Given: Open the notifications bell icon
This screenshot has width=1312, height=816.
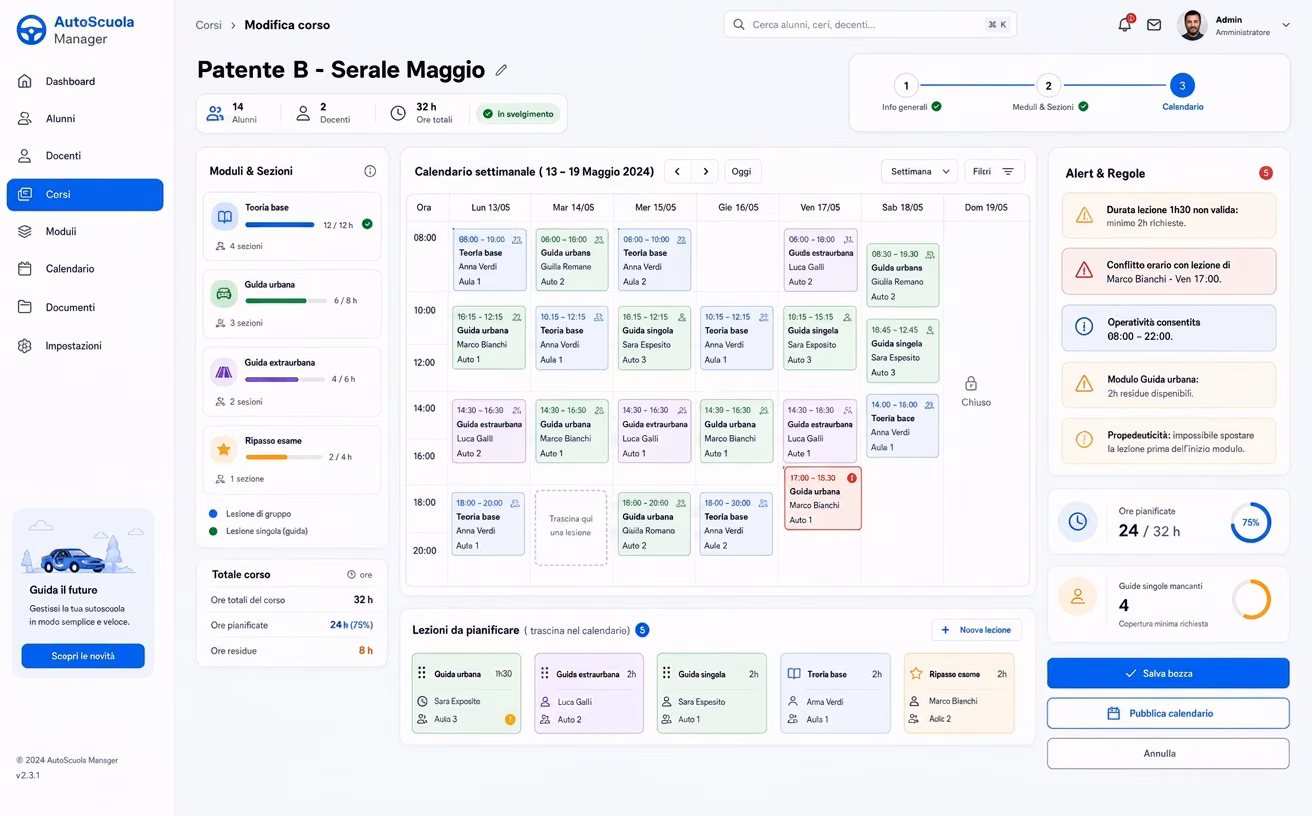Looking at the screenshot, I should 1125,24.
